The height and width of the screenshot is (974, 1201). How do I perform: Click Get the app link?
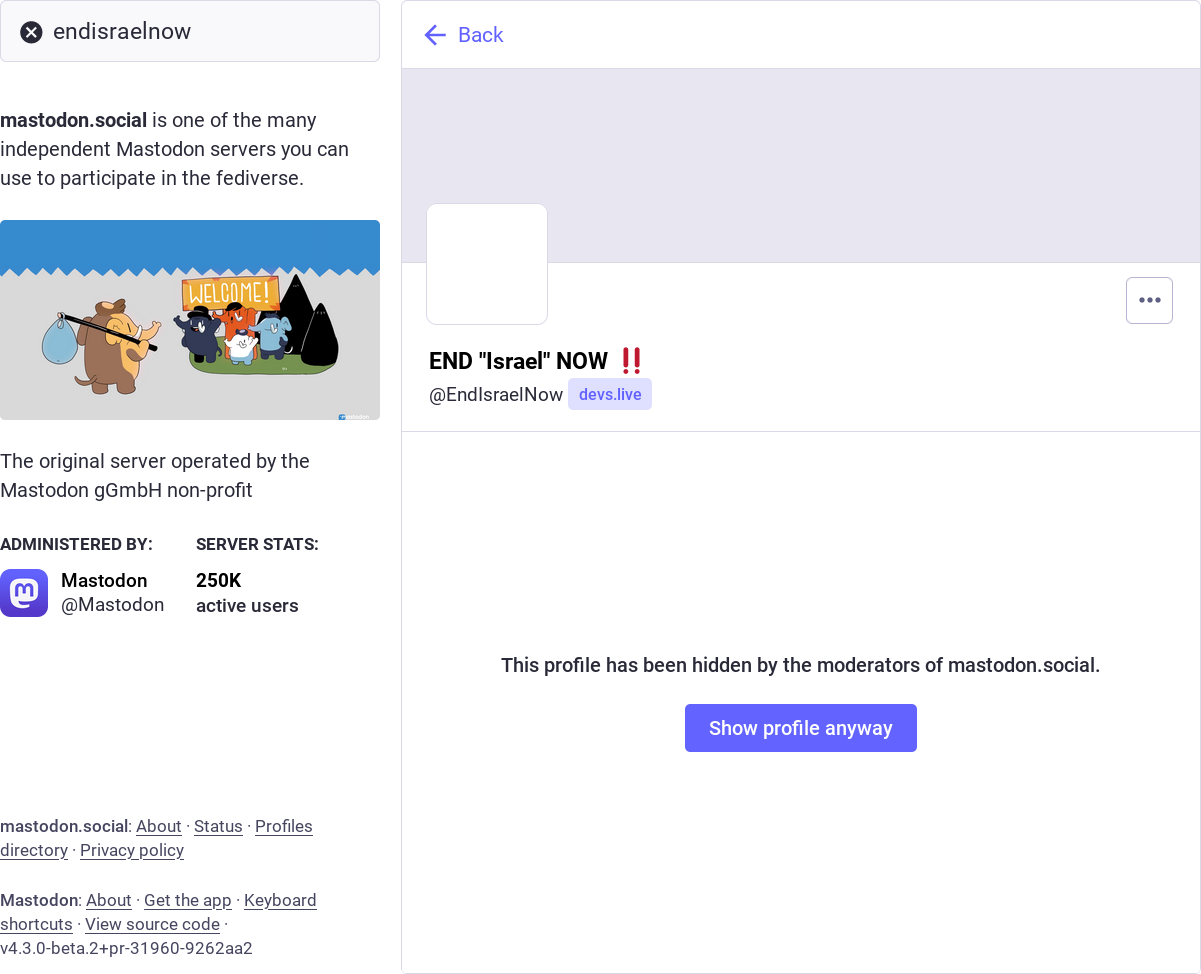(187, 900)
